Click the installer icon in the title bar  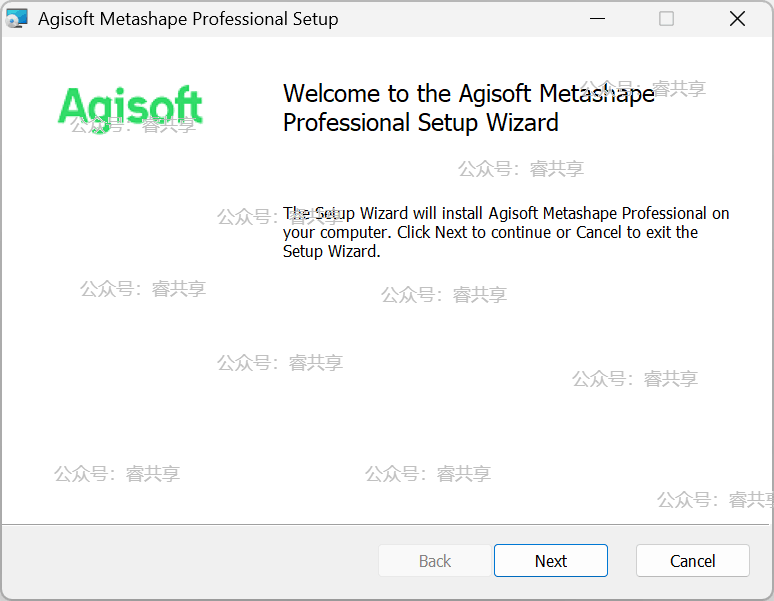(x=17, y=19)
